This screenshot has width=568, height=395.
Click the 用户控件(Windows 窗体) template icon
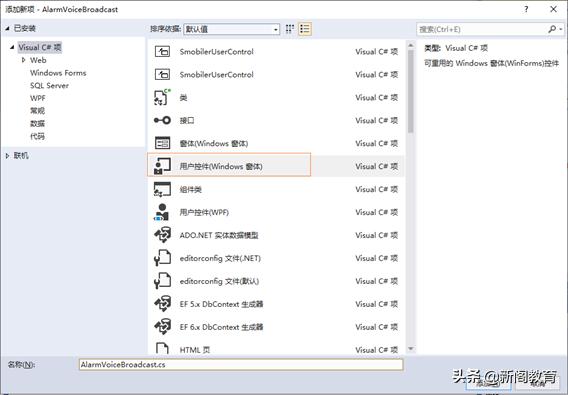tap(162, 166)
